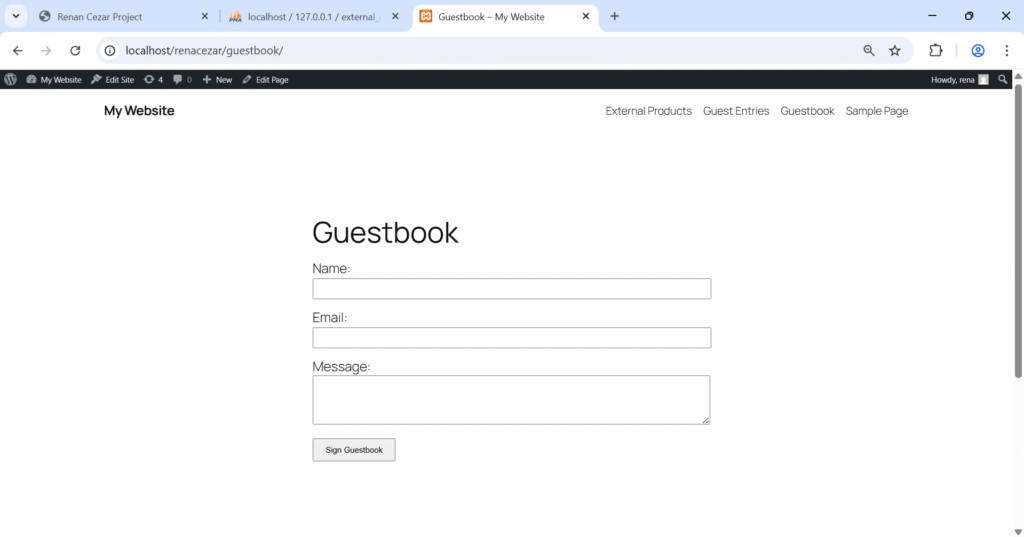Open the Chrome profile avatar icon
Image resolution: width=1024 pixels, height=537 pixels.
(x=978, y=50)
